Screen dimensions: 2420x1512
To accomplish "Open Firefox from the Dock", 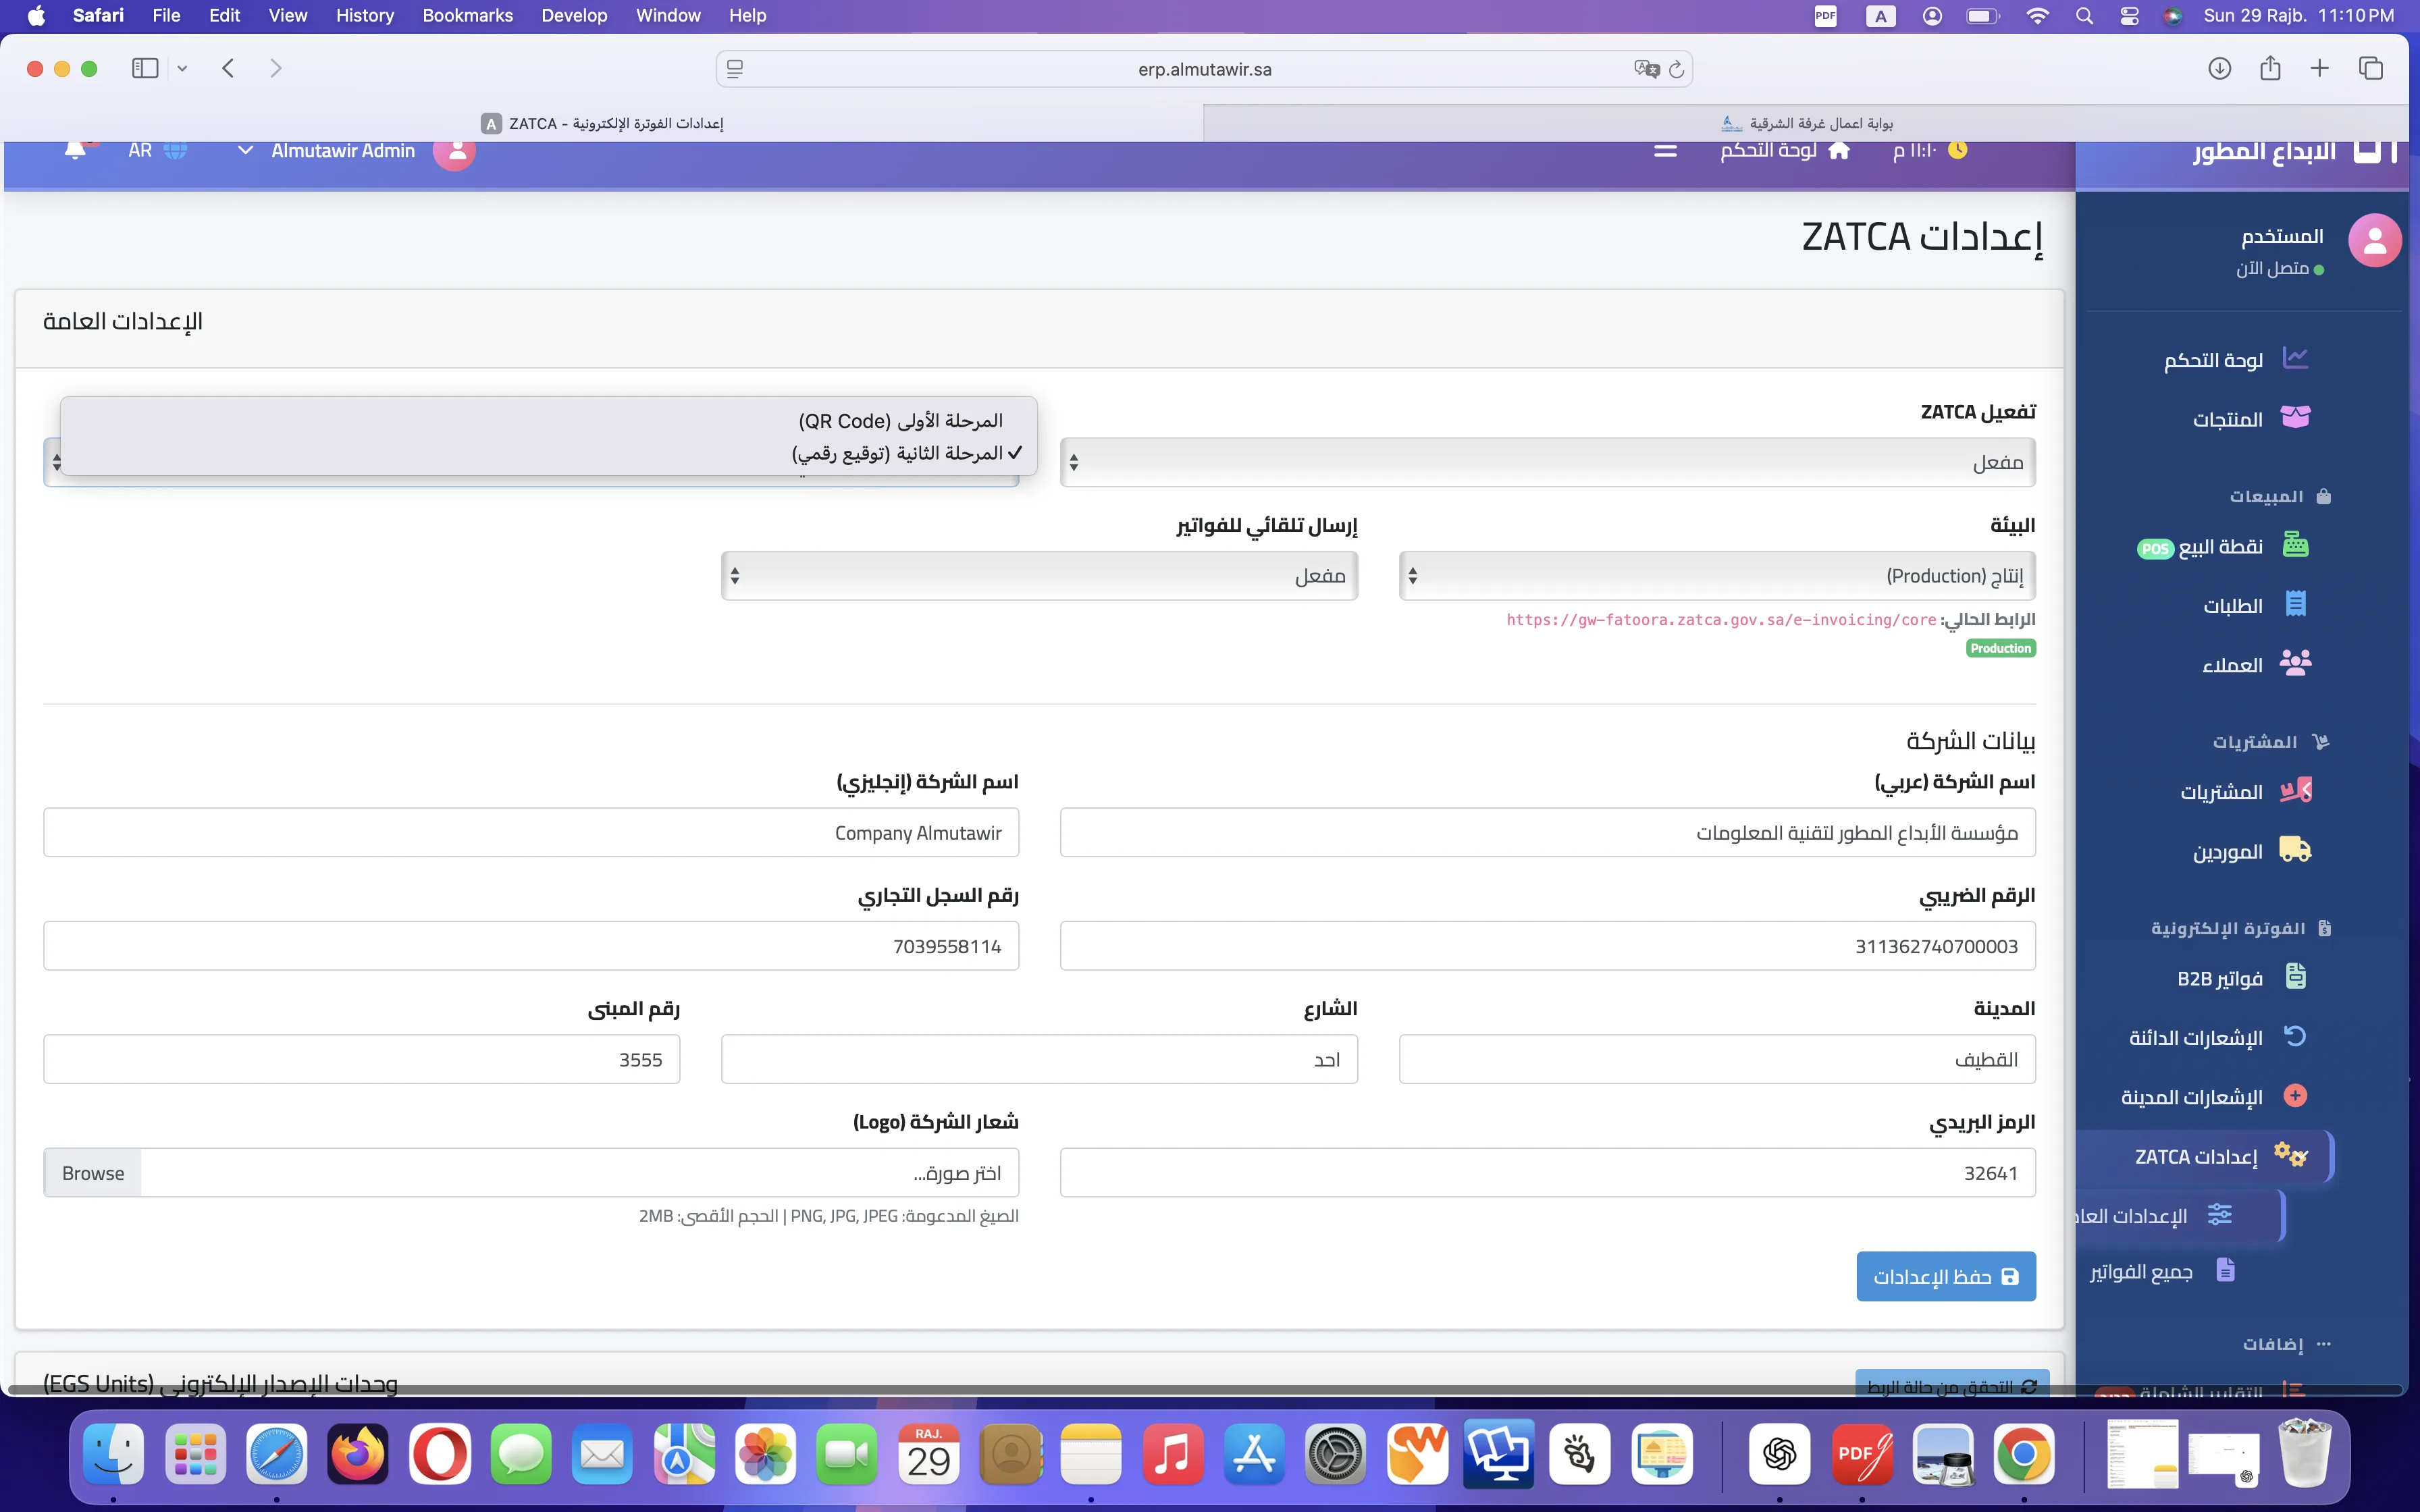I will coord(358,1454).
